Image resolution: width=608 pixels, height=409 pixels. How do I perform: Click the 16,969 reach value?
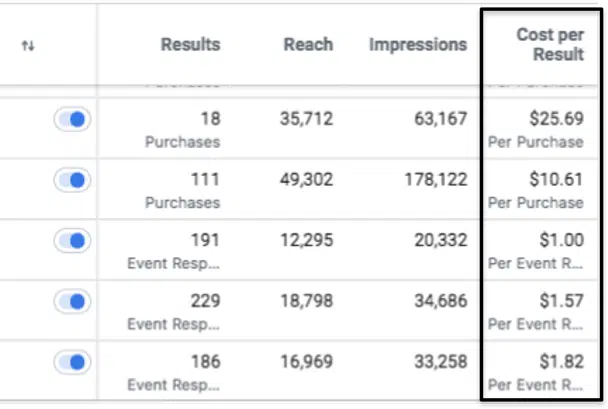click(x=305, y=362)
